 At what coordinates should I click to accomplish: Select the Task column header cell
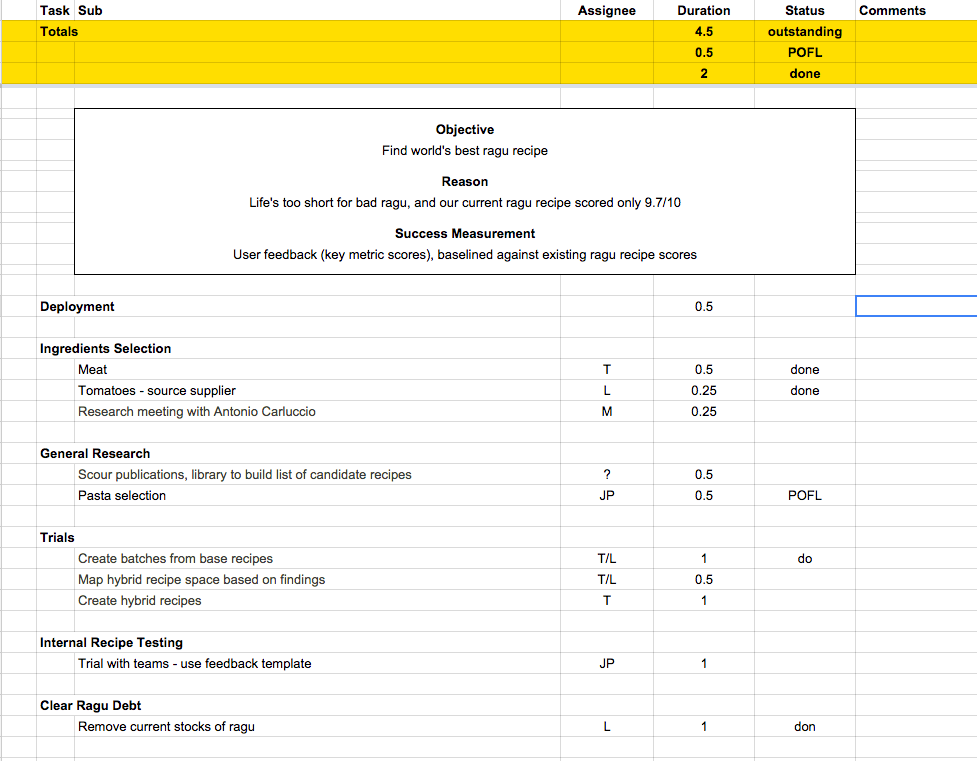55,11
